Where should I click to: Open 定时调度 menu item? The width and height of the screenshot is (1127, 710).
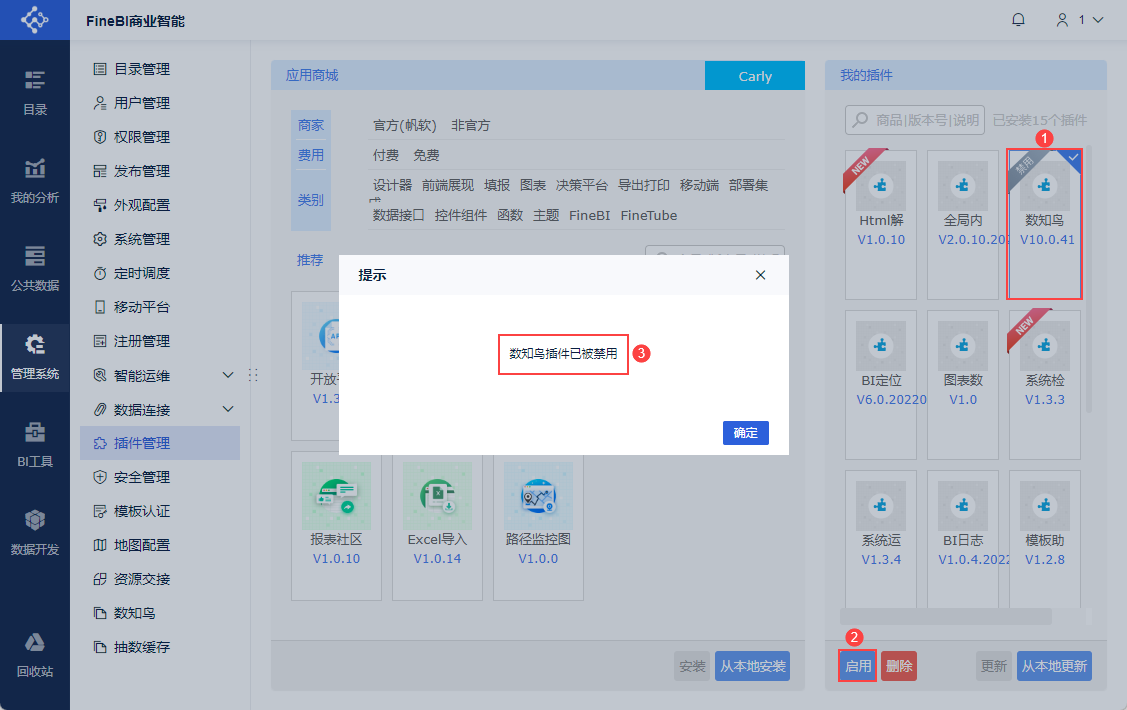coord(160,273)
